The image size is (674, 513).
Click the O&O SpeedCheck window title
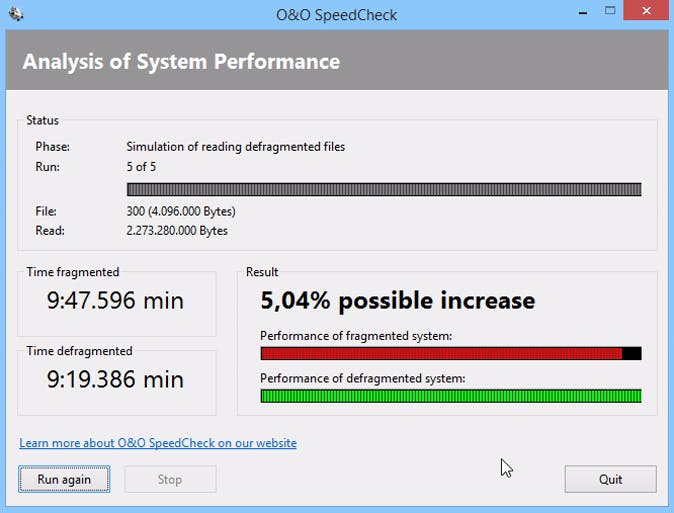pyautogui.click(x=337, y=15)
